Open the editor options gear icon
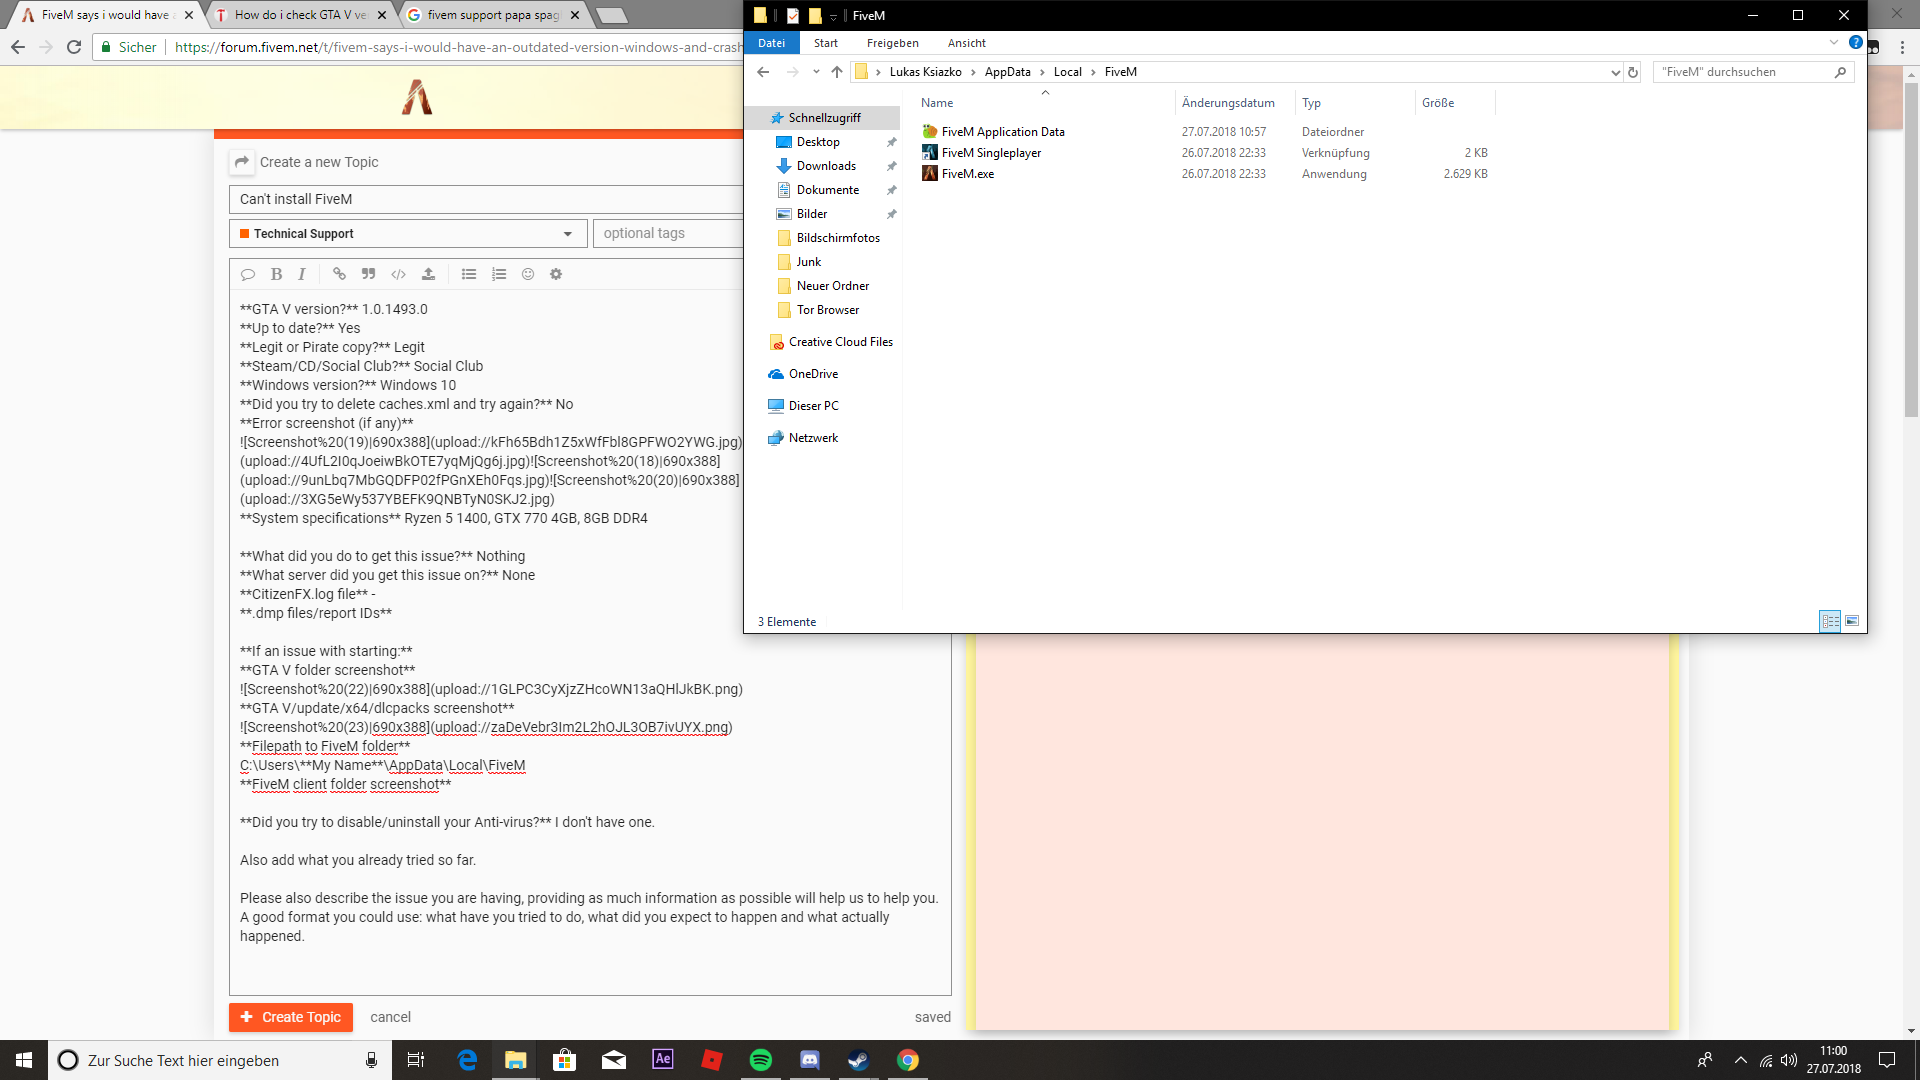1920x1080 pixels. (556, 274)
